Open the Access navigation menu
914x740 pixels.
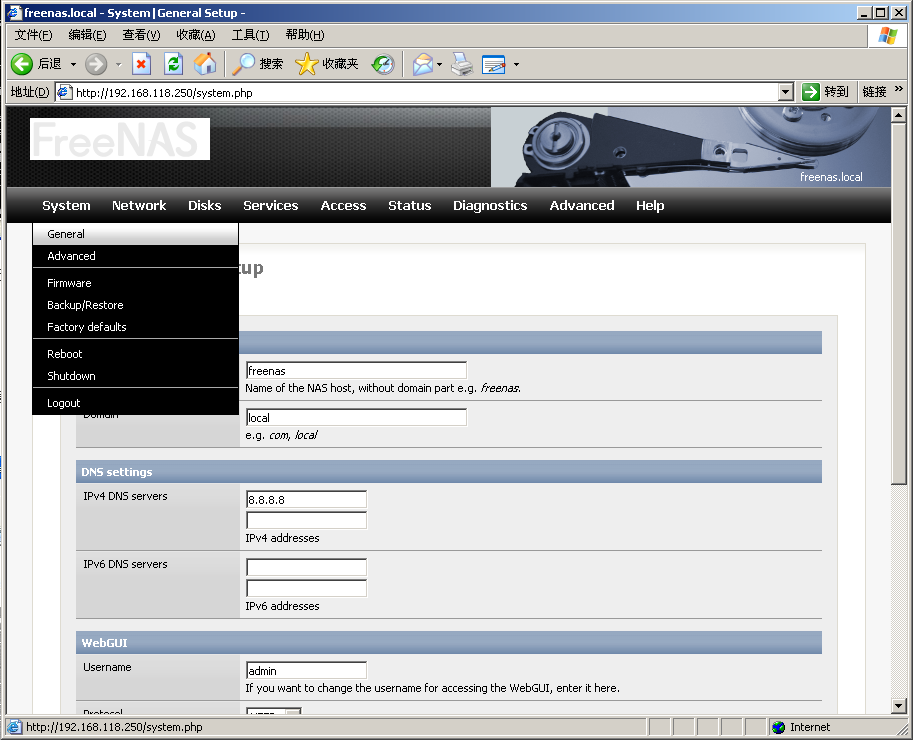tap(343, 205)
